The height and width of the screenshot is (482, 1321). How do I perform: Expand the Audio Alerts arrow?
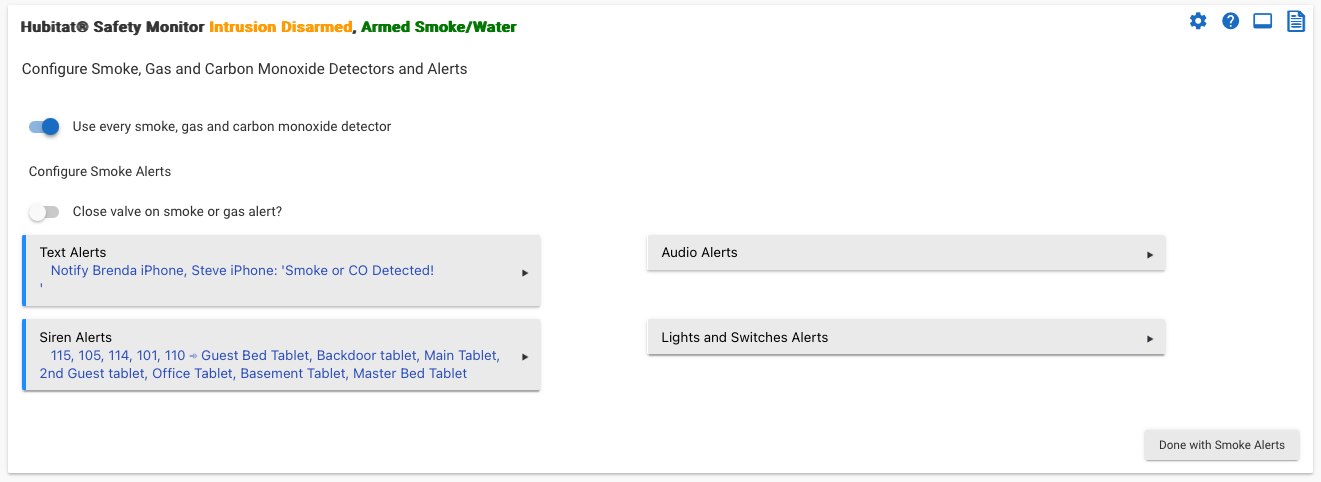(x=1150, y=255)
